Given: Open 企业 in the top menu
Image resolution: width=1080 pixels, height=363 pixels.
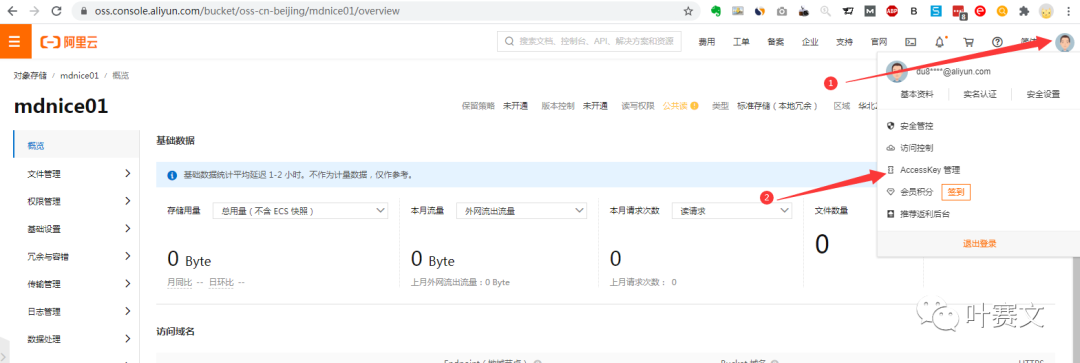Looking at the screenshot, I should [x=810, y=42].
